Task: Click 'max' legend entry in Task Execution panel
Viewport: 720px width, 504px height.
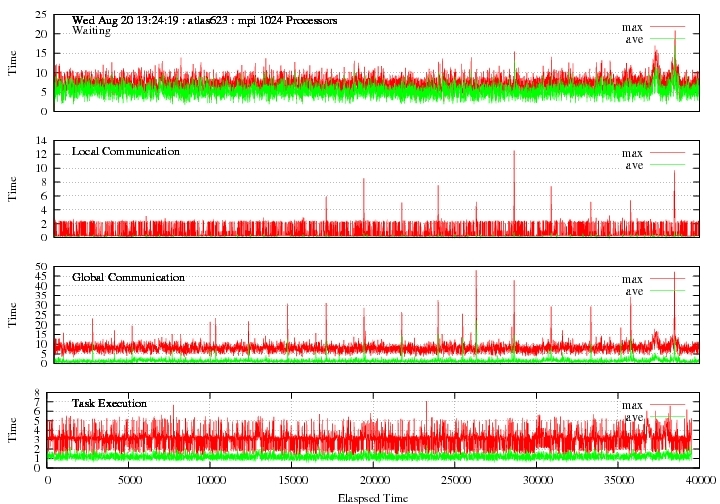Action: pyautogui.click(x=632, y=405)
